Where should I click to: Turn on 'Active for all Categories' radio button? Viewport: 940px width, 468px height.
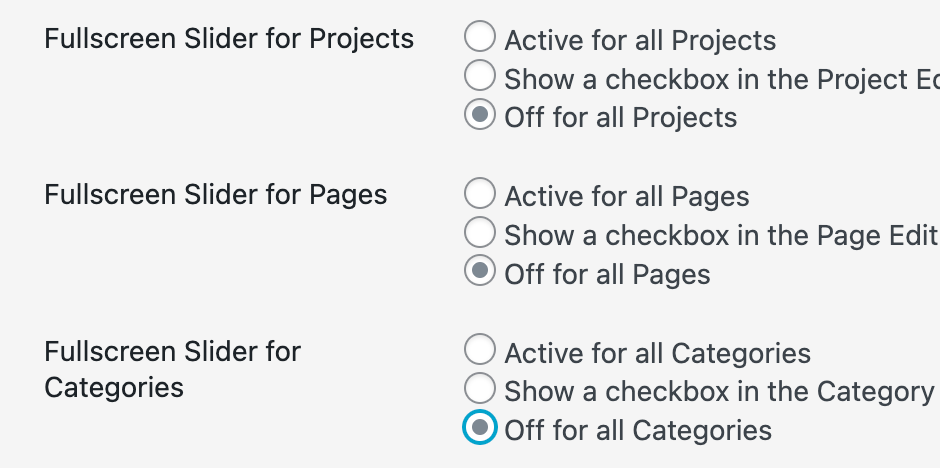tap(480, 351)
